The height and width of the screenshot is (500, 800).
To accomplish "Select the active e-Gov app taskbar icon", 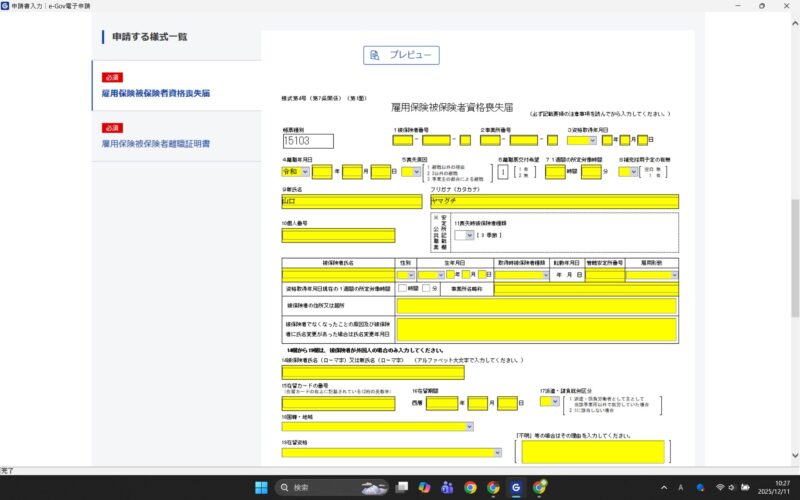I will tap(516, 488).
